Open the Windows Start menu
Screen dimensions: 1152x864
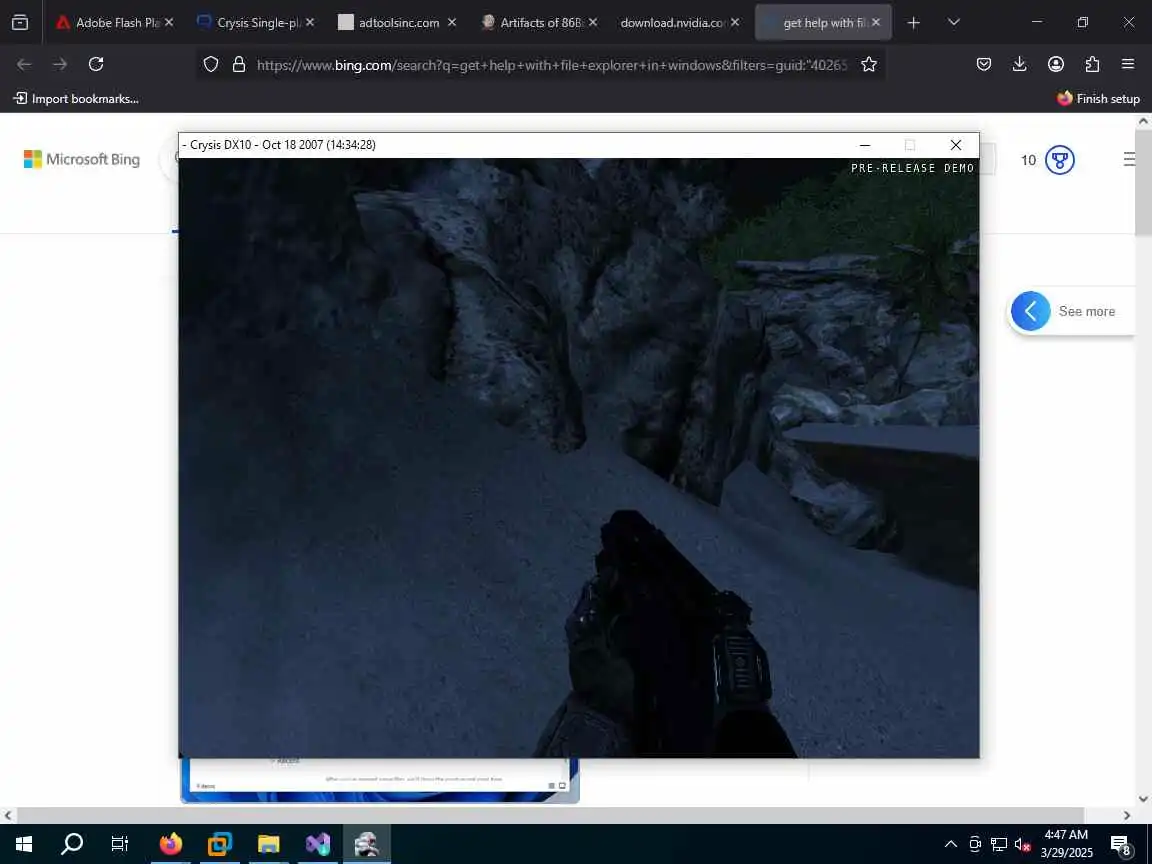24,844
